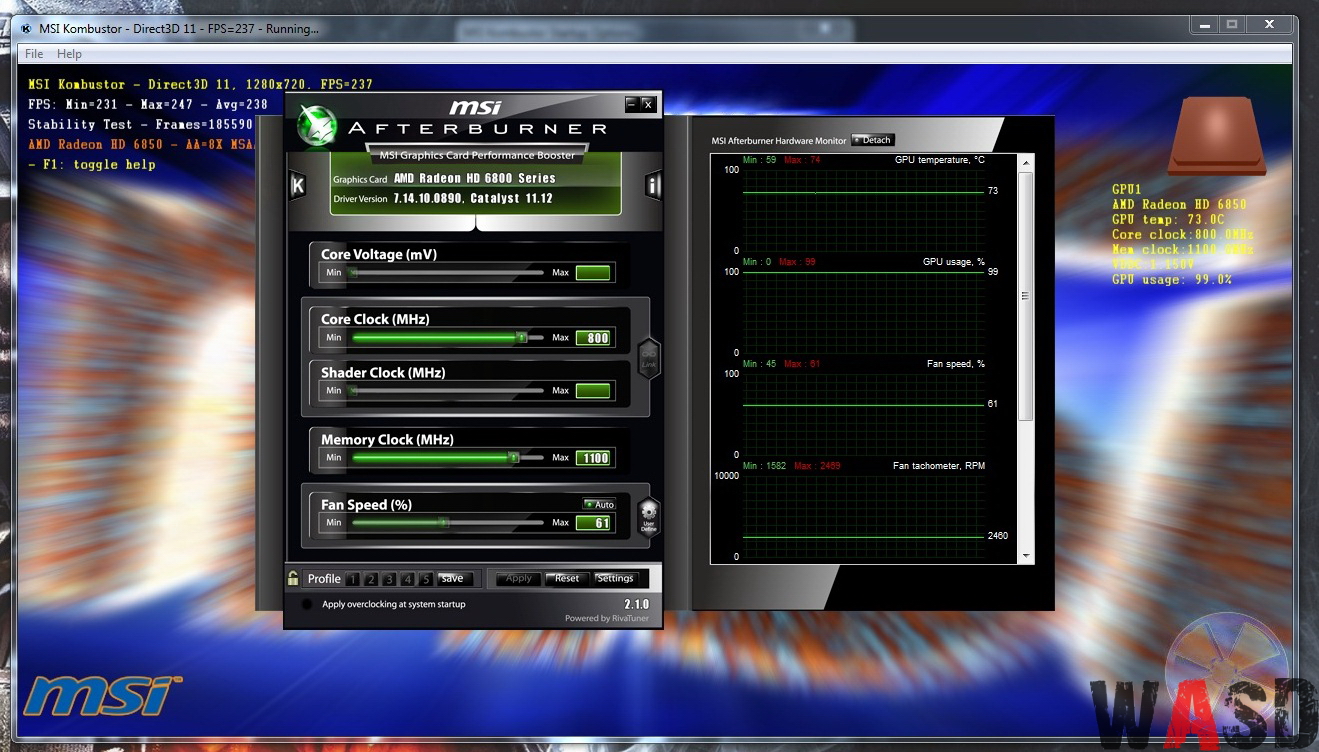Click the 'Memory Clock (MHz)' label
The height and width of the screenshot is (752, 1319).
tap(387, 439)
